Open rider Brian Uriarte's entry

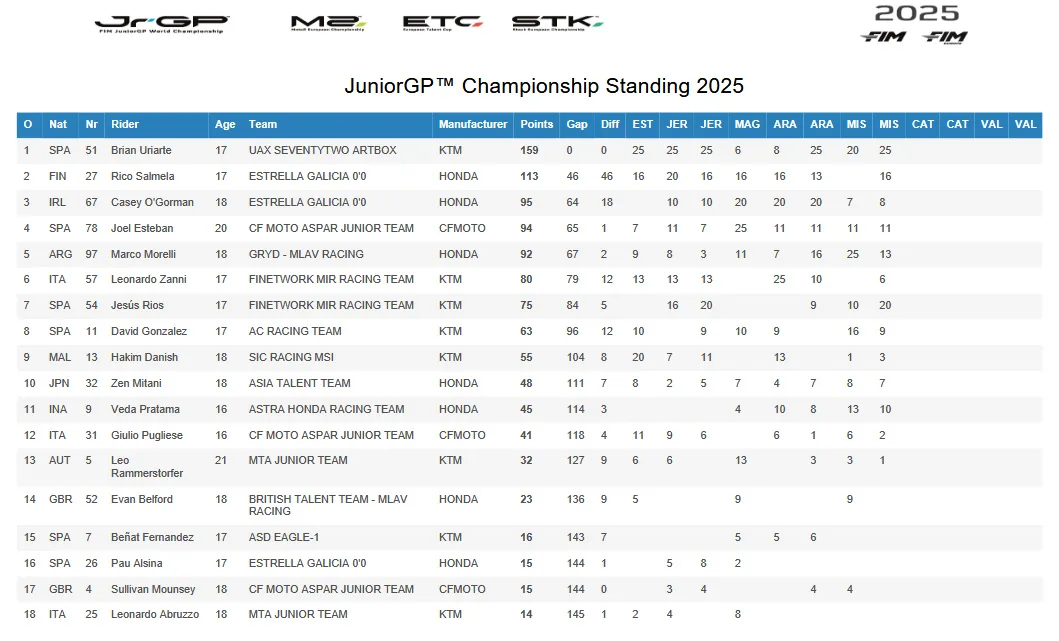point(141,151)
